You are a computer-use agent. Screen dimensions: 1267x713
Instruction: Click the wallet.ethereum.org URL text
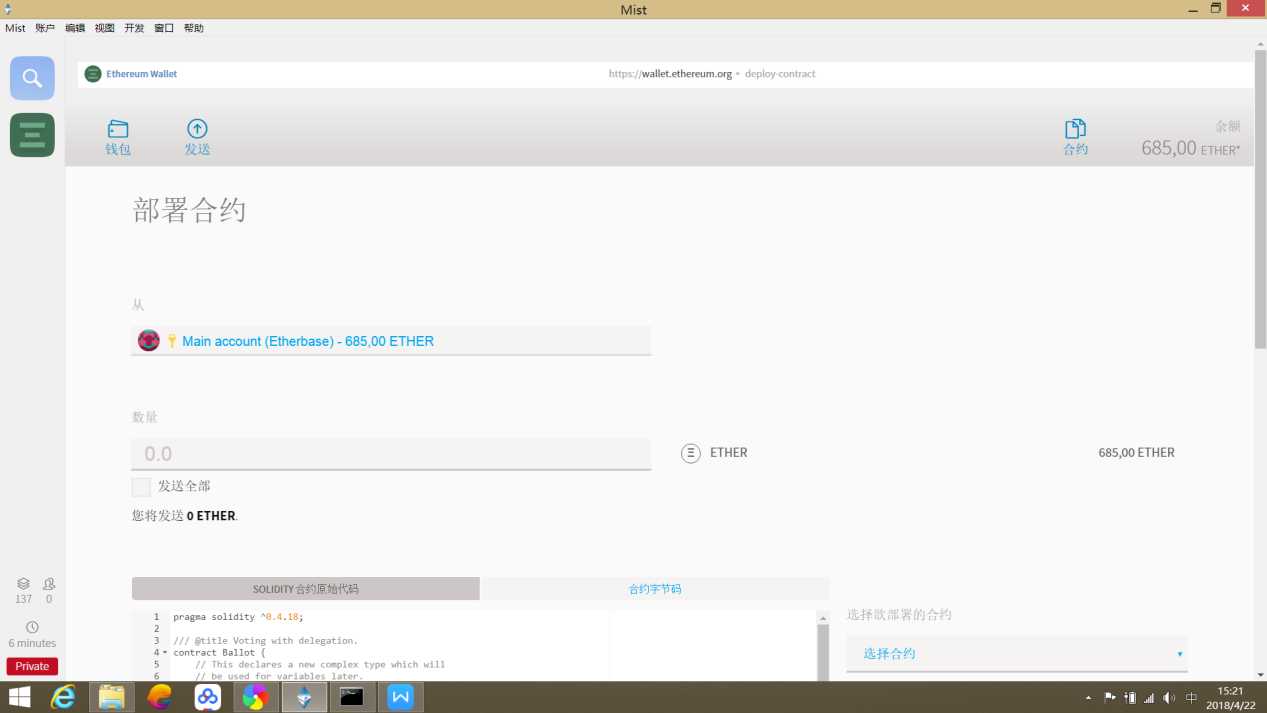point(670,74)
